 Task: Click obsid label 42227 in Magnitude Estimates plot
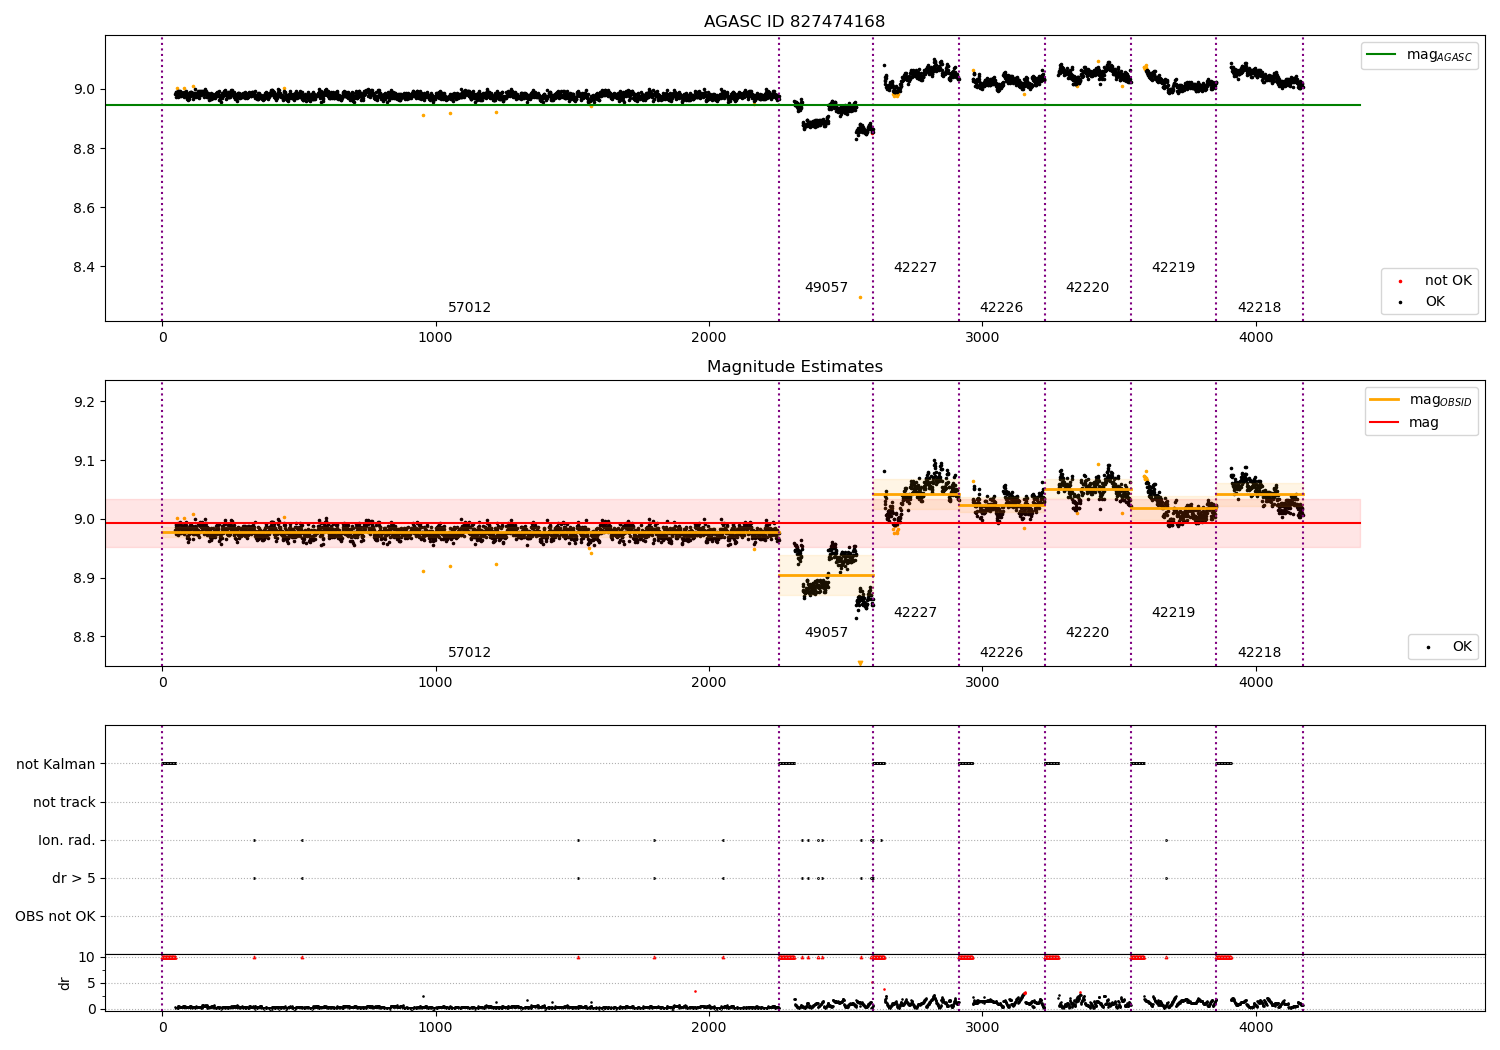[x=915, y=613]
